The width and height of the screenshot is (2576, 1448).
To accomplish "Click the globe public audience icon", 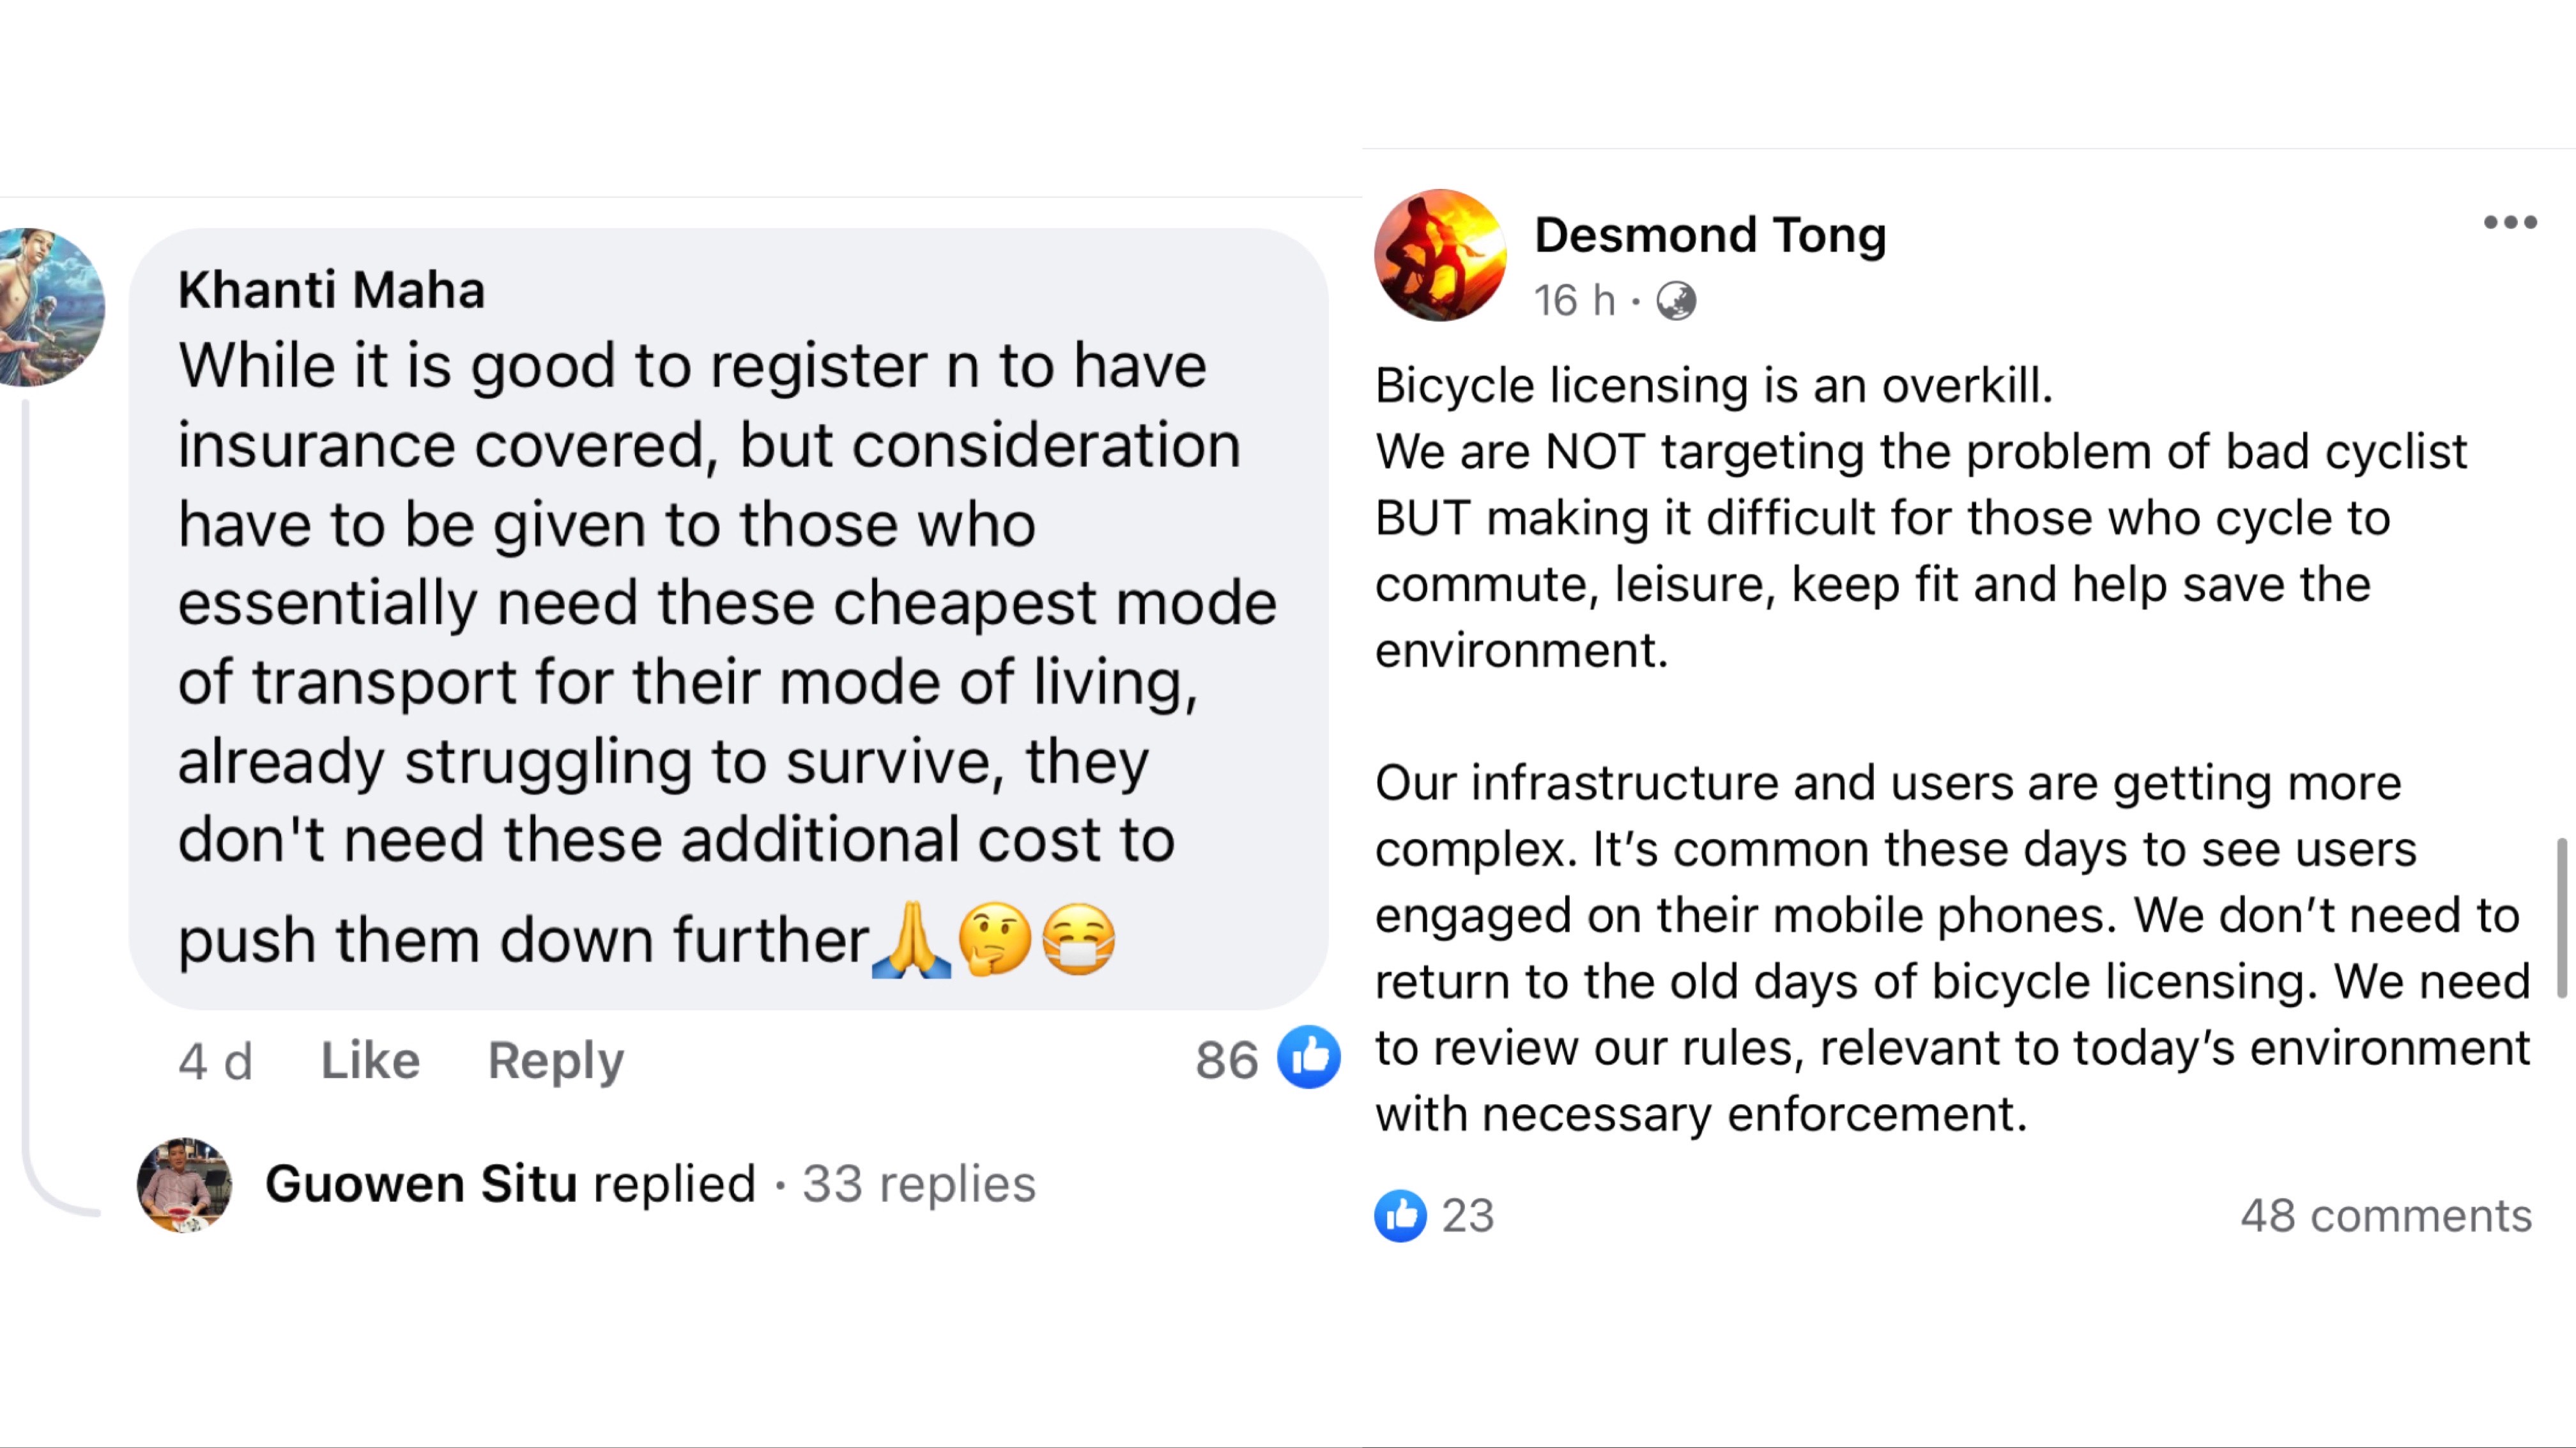I will [x=1676, y=300].
